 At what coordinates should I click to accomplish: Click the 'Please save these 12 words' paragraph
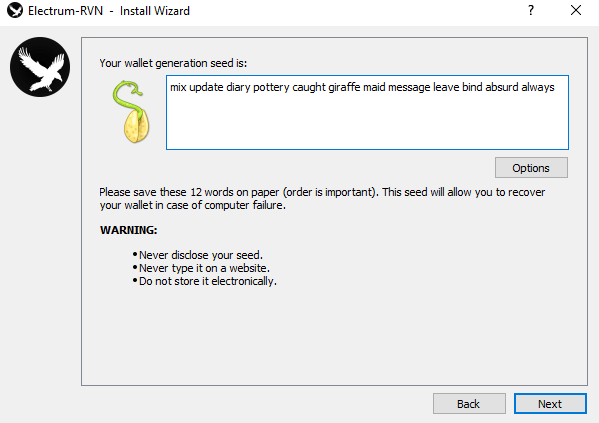tap(322, 198)
